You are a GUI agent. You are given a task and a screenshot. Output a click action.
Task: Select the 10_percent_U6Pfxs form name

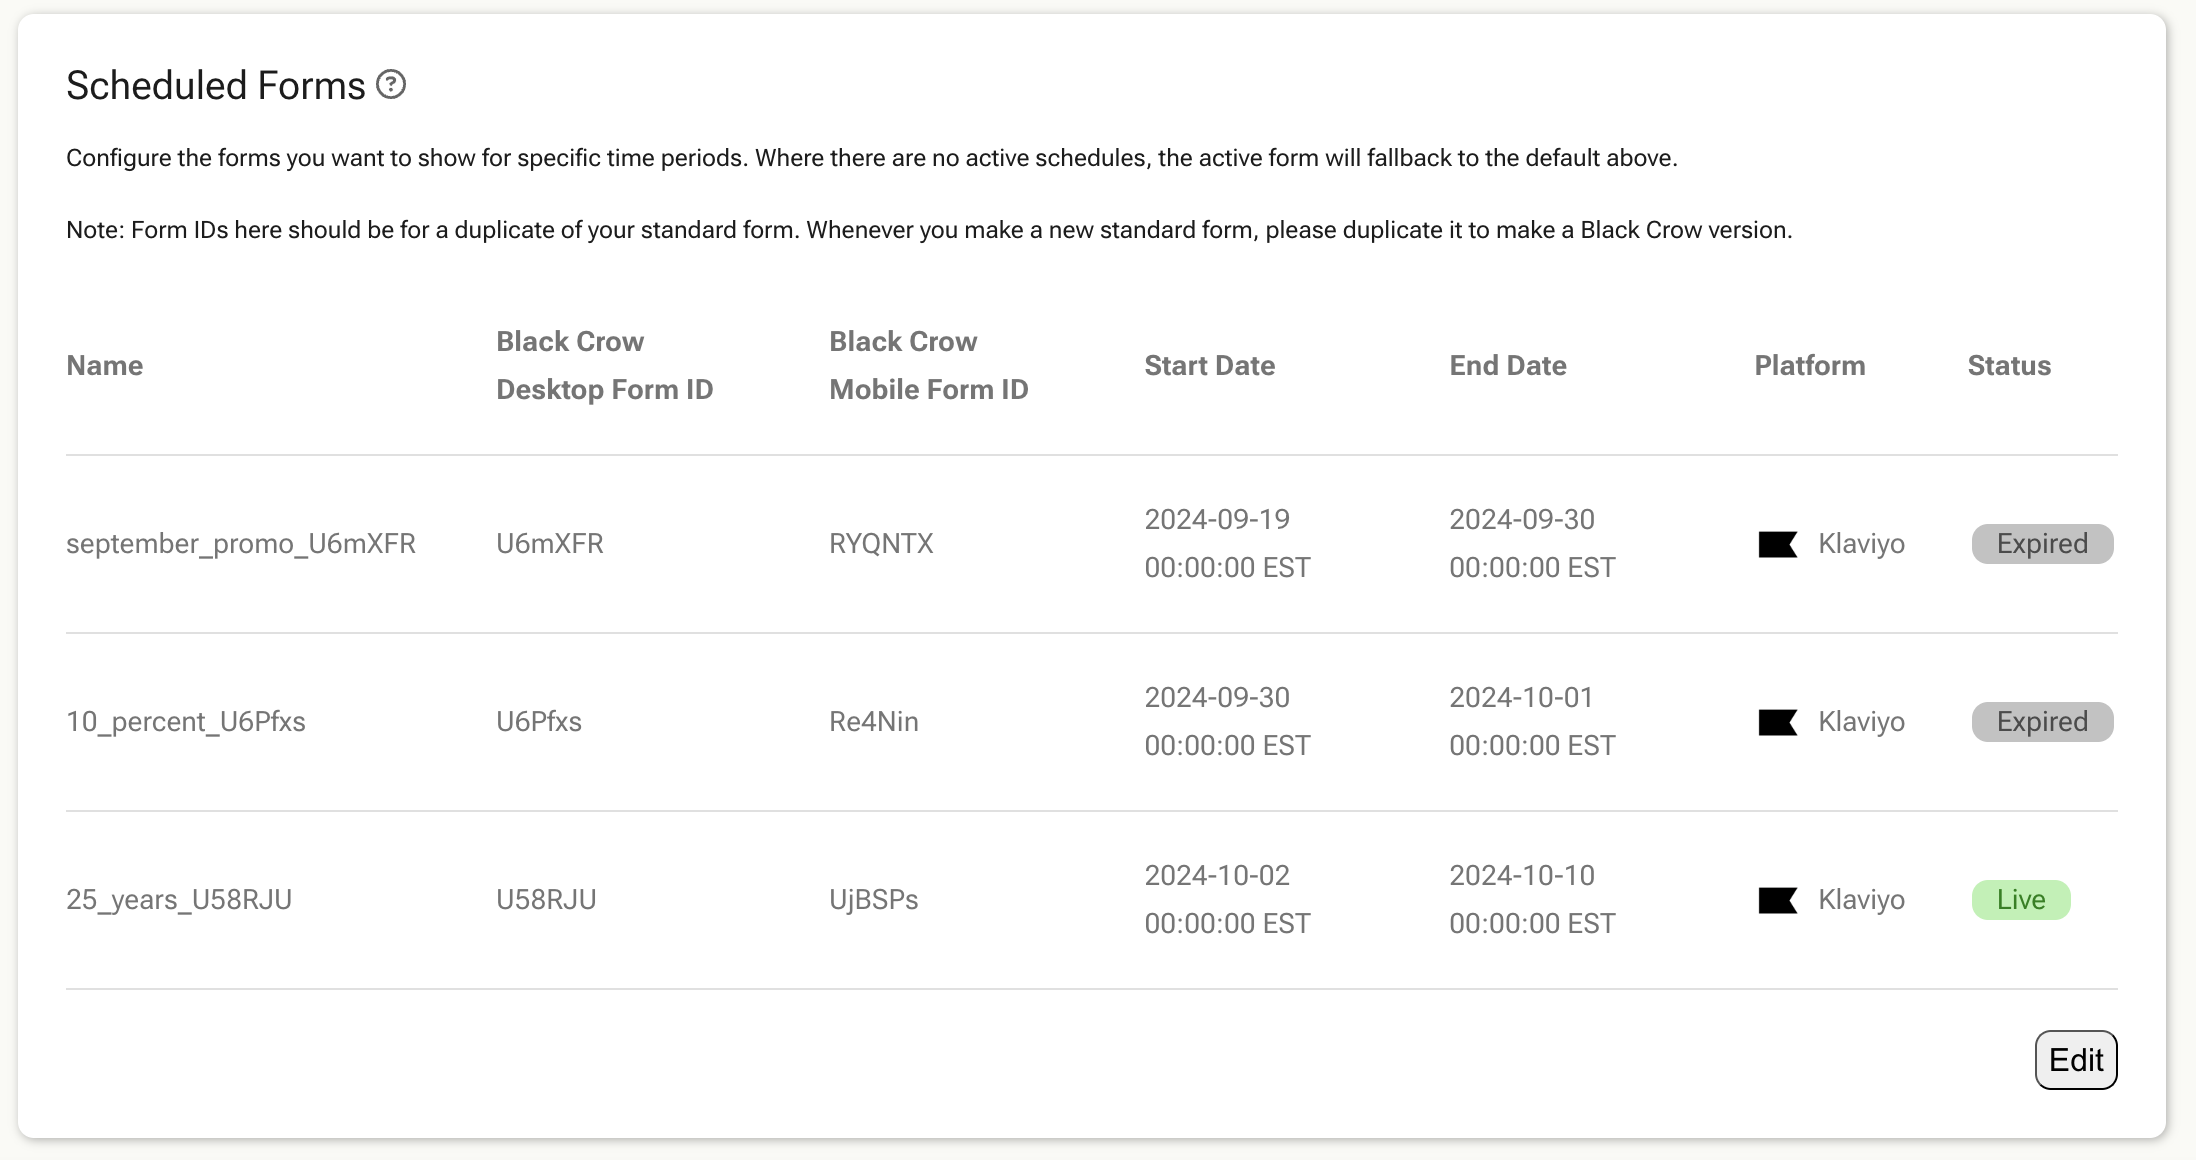[186, 722]
